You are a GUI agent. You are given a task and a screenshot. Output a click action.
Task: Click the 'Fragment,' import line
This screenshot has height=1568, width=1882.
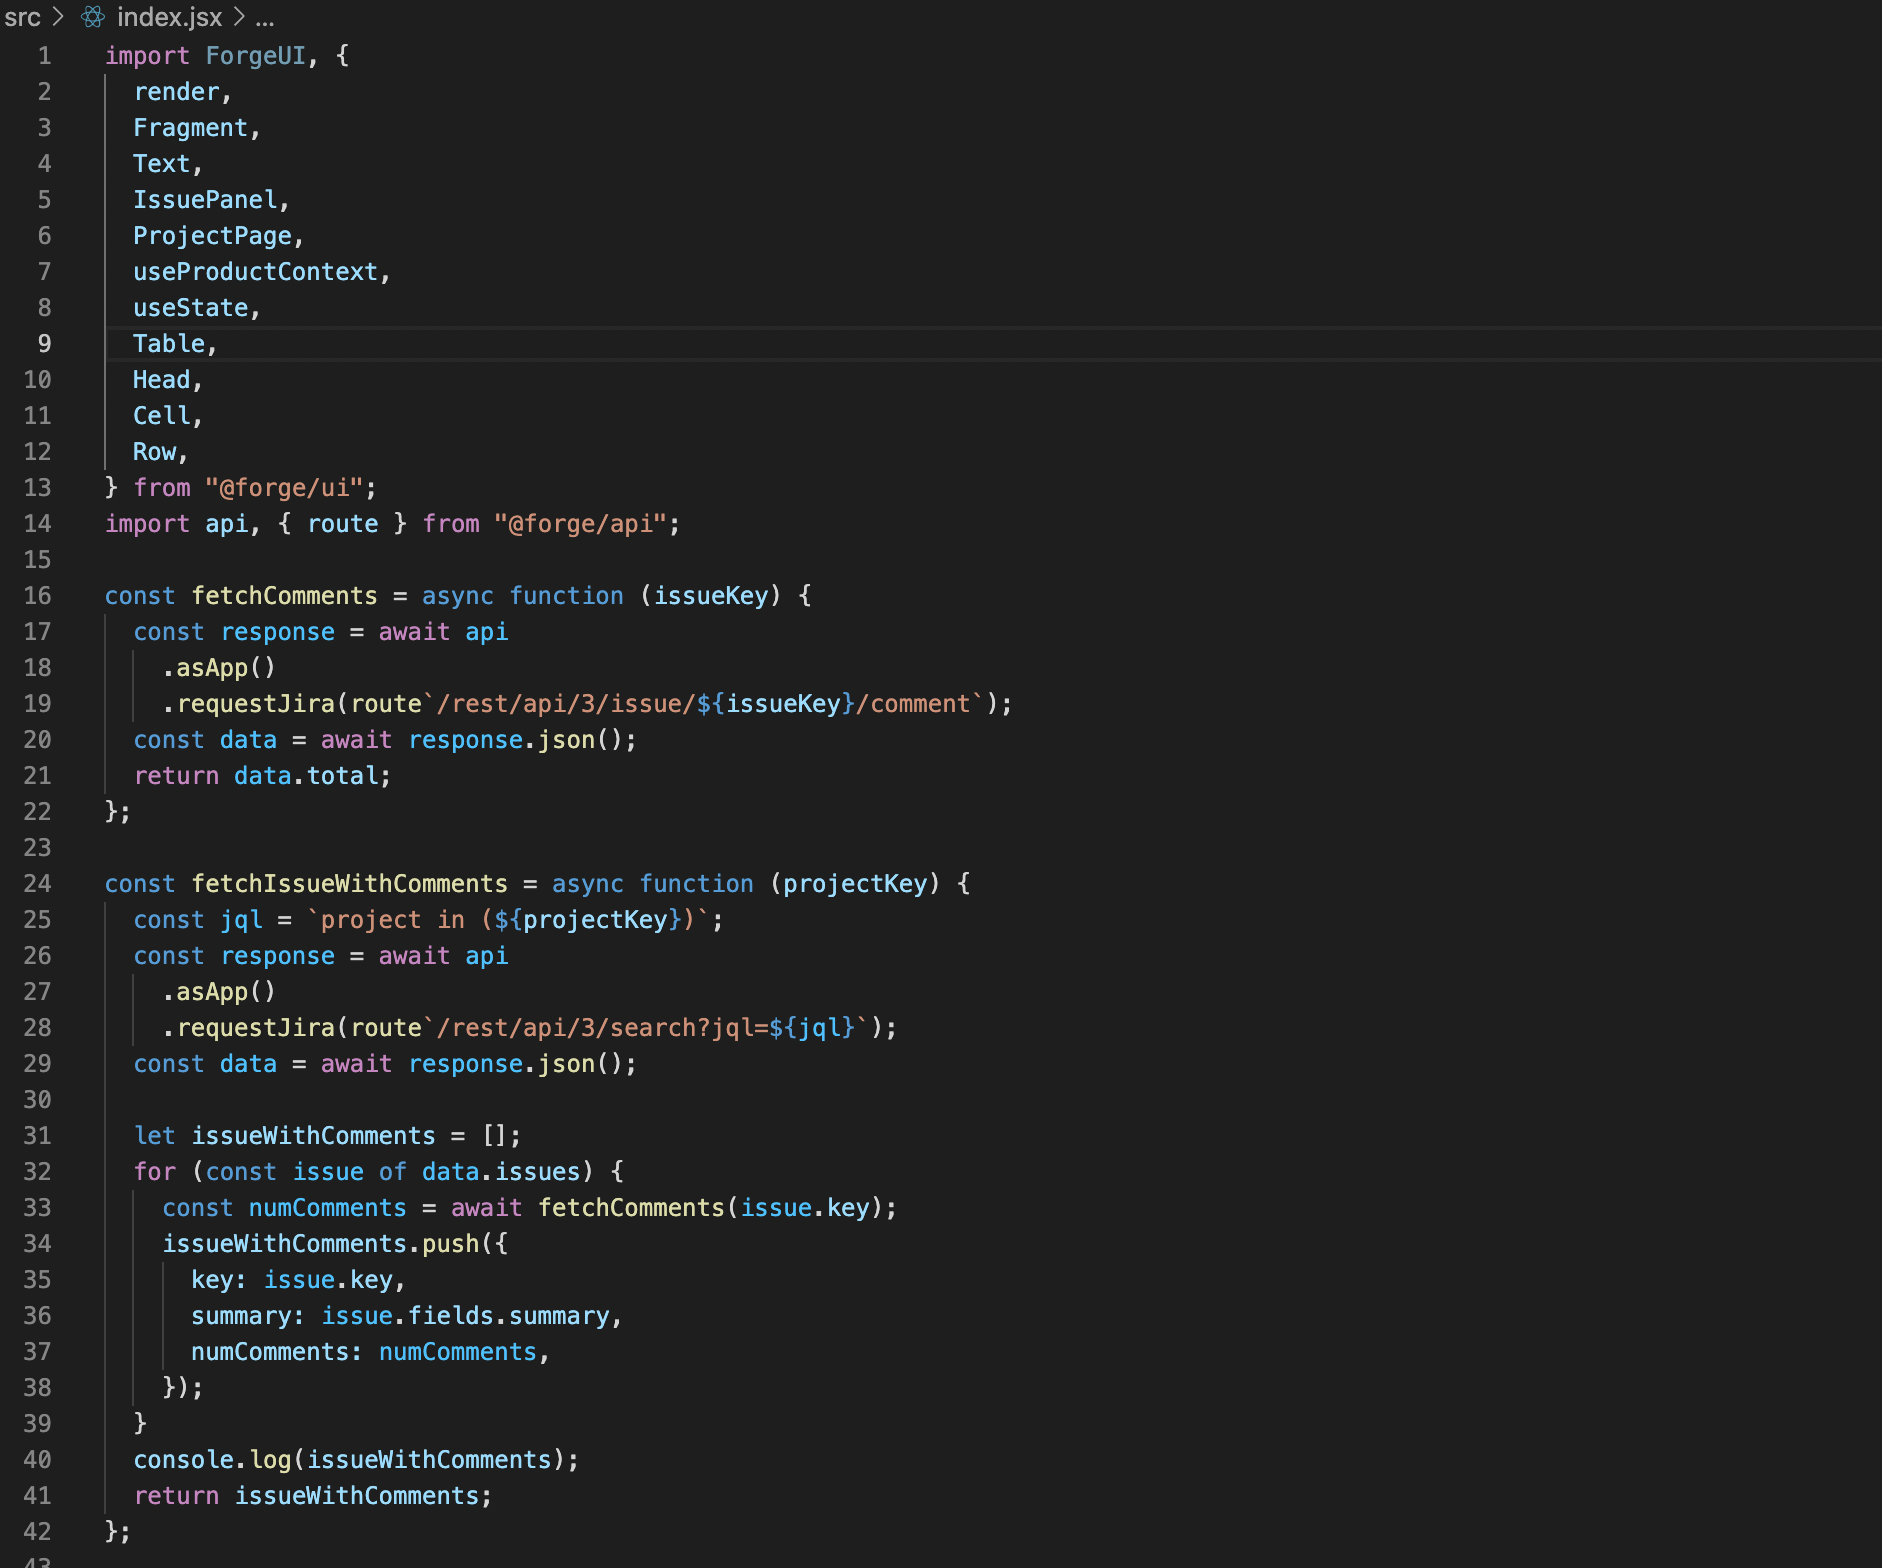pos(197,128)
